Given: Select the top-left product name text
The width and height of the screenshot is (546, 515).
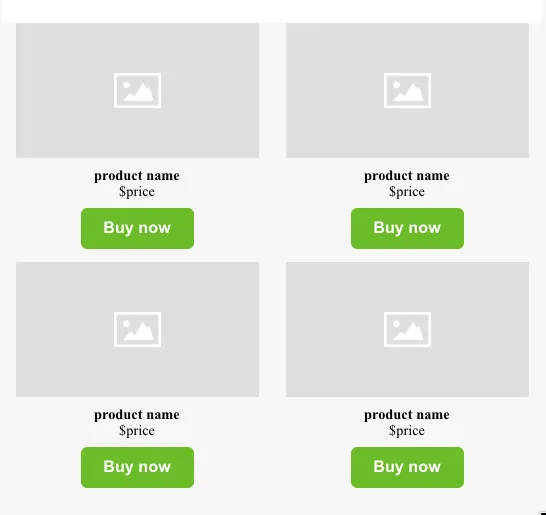Looking at the screenshot, I should click(x=137, y=175).
